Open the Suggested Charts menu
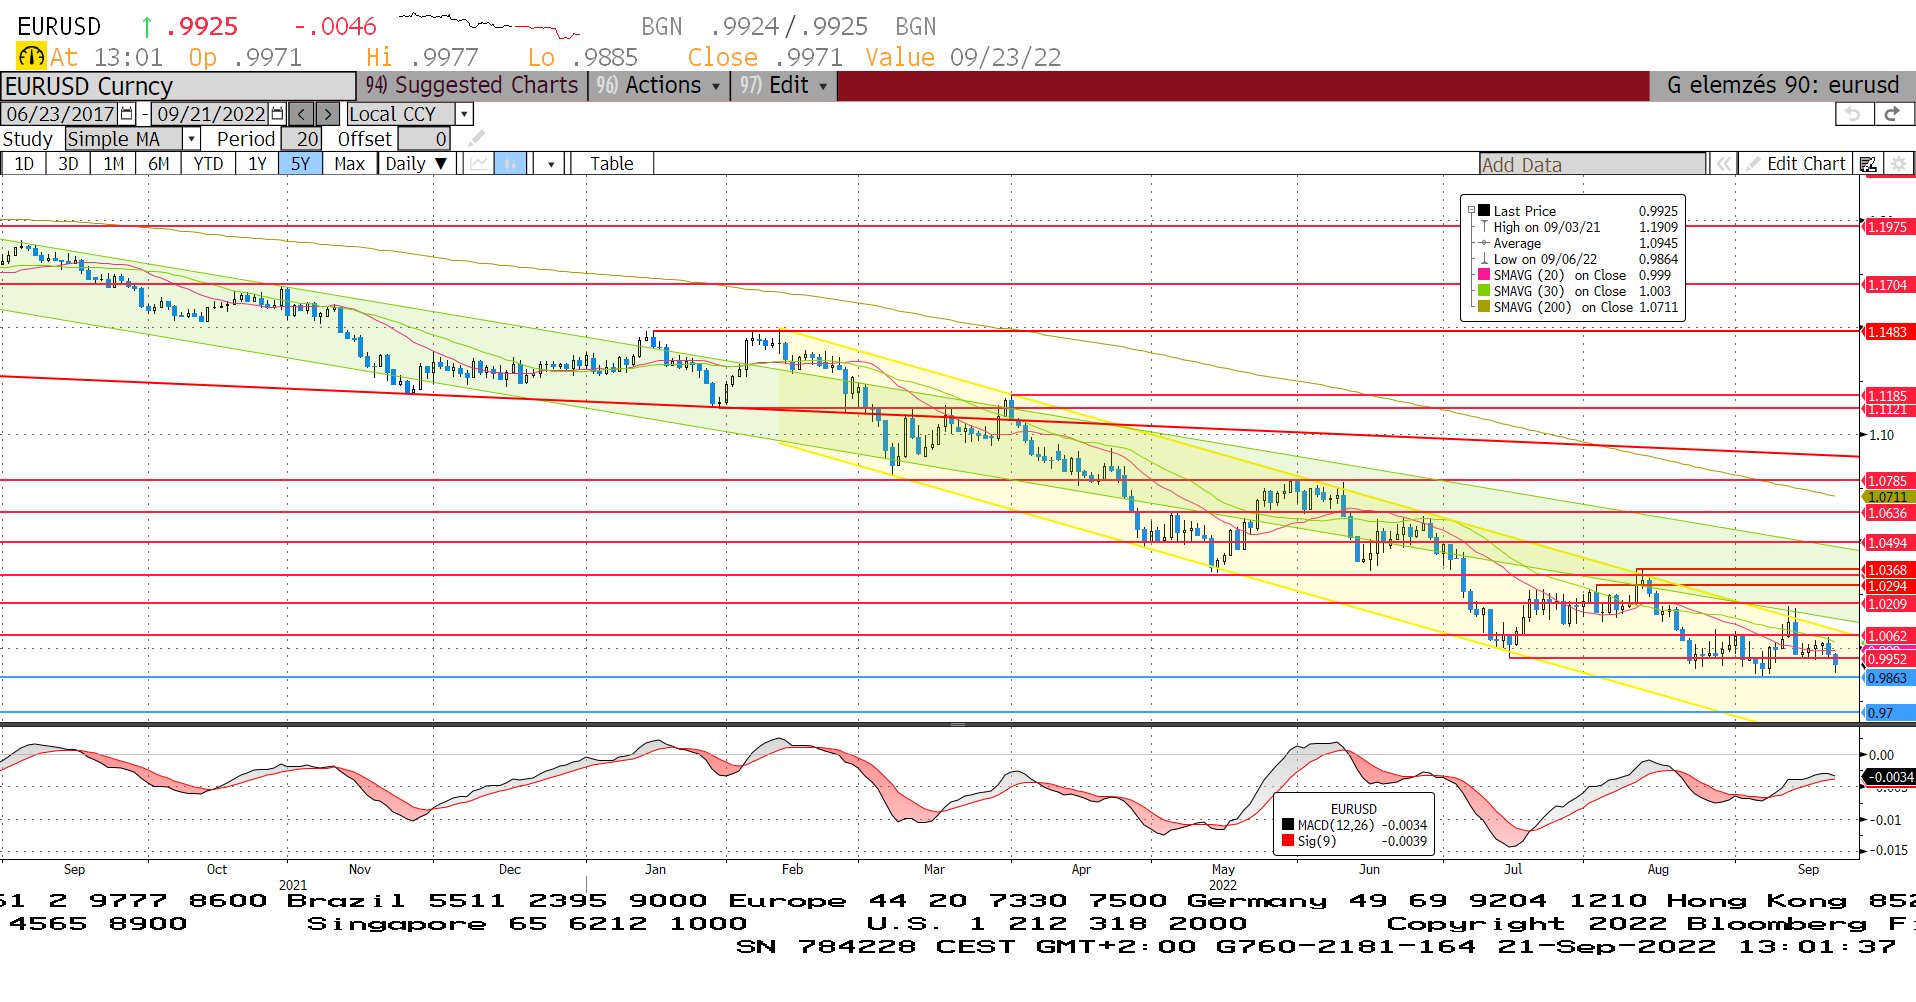This screenshot has height=1002, width=1916. [x=471, y=86]
